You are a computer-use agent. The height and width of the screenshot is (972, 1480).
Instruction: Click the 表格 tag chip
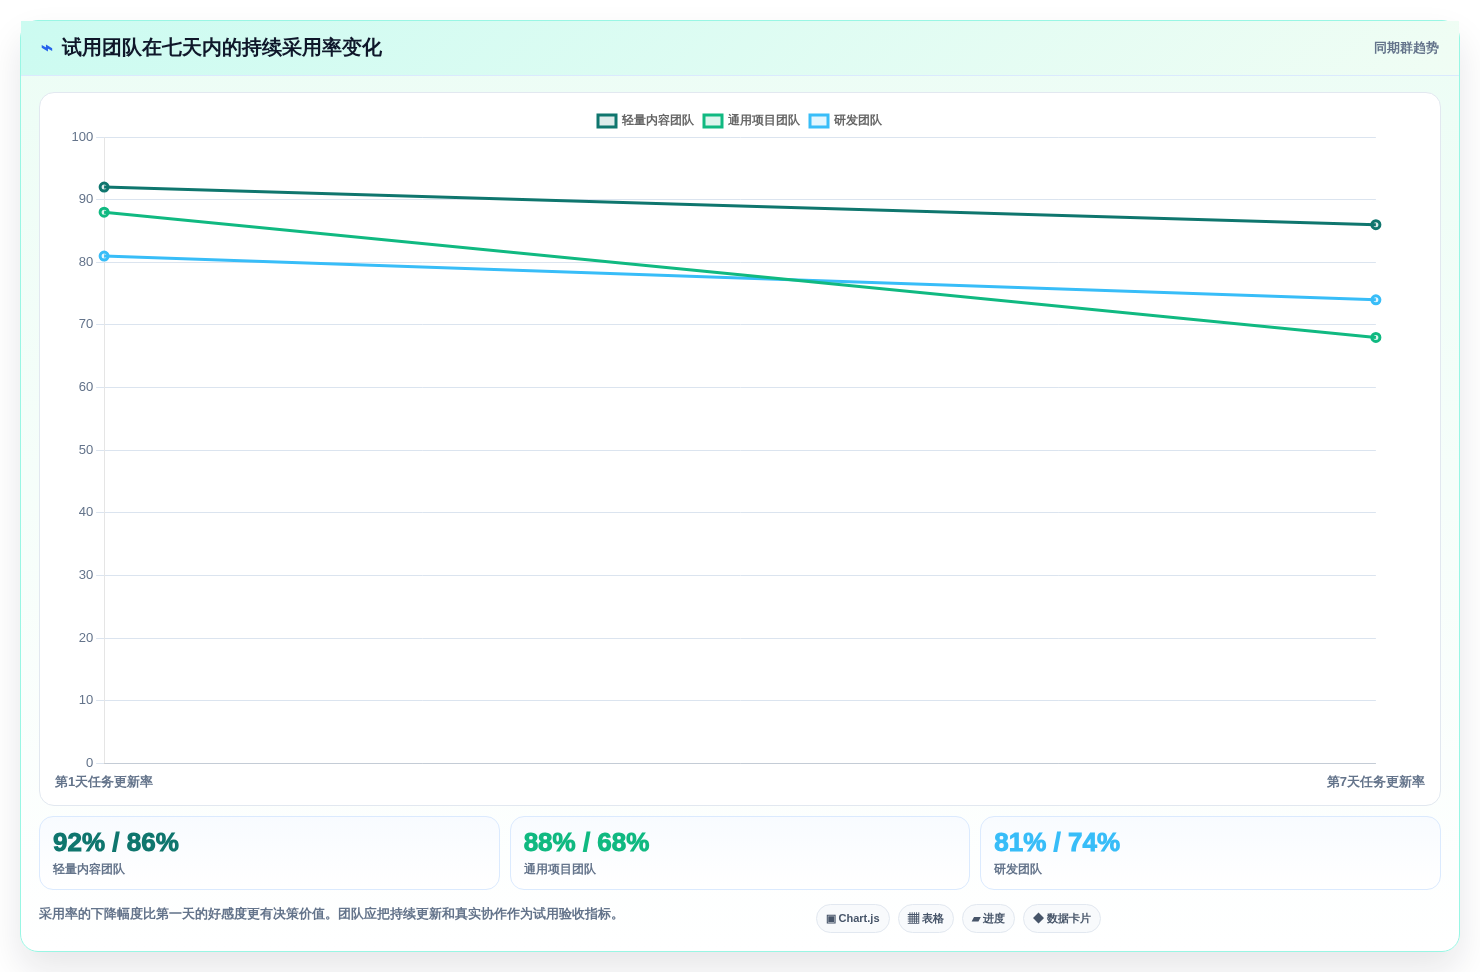pos(926,918)
